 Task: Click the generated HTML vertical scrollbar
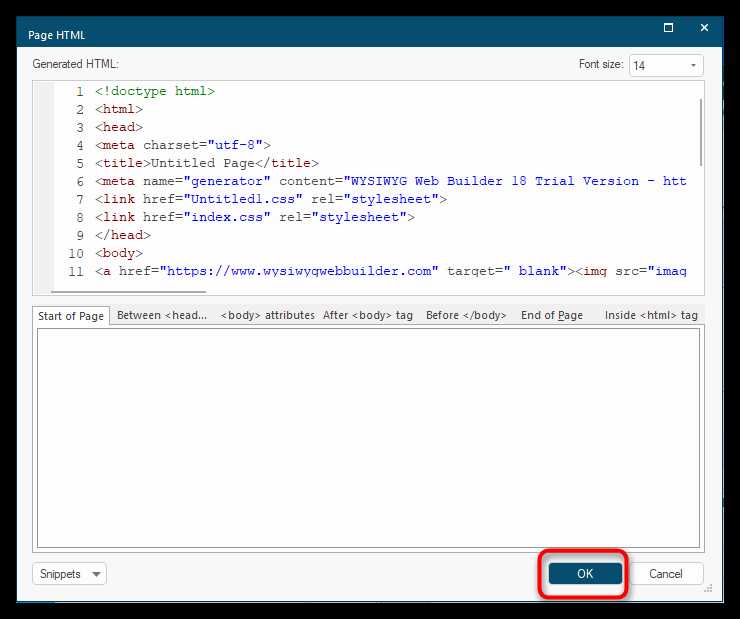pos(701,130)
